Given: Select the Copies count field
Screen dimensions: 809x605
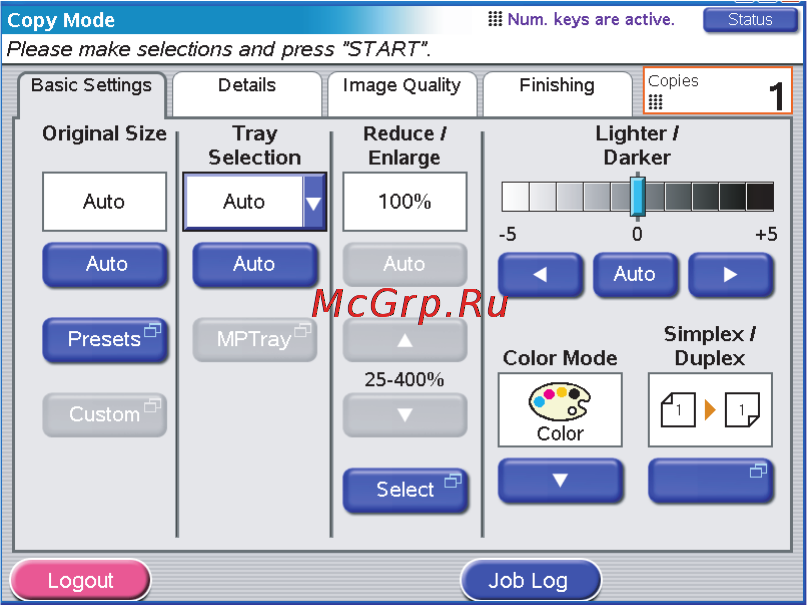Looking at the screenshot, I should point(717,90).
